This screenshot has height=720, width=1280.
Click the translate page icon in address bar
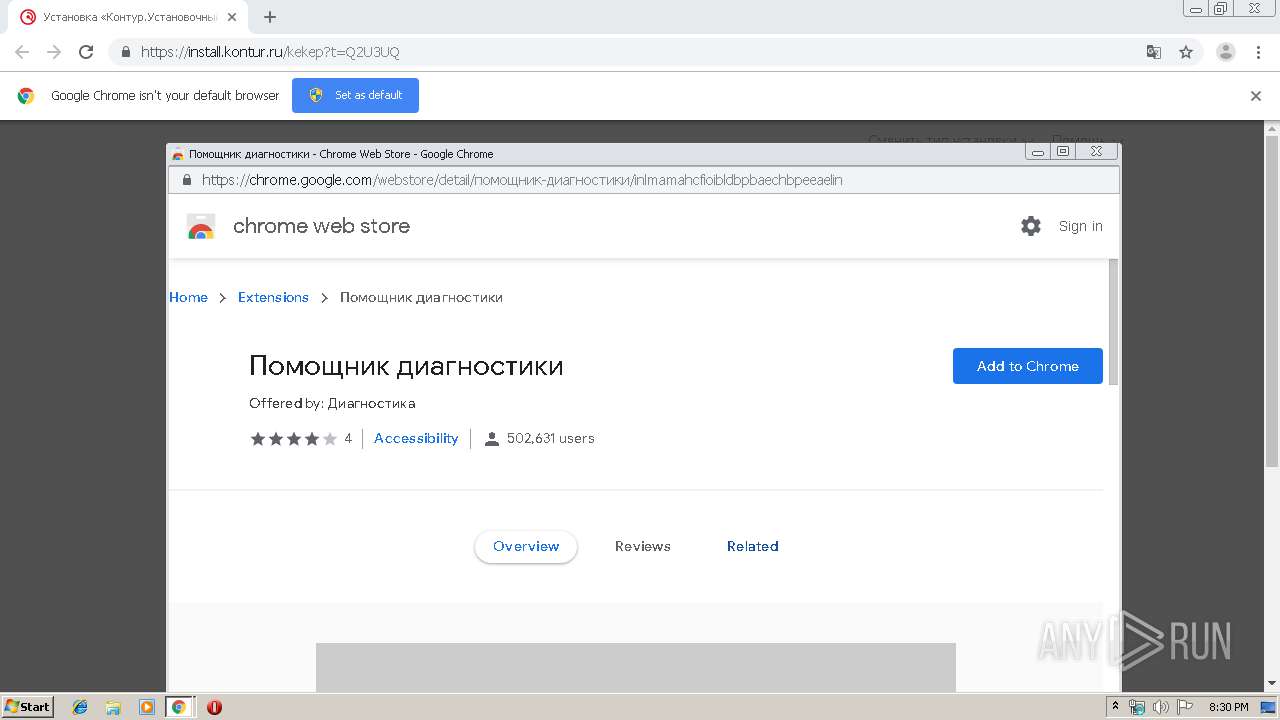point(1154,52)
